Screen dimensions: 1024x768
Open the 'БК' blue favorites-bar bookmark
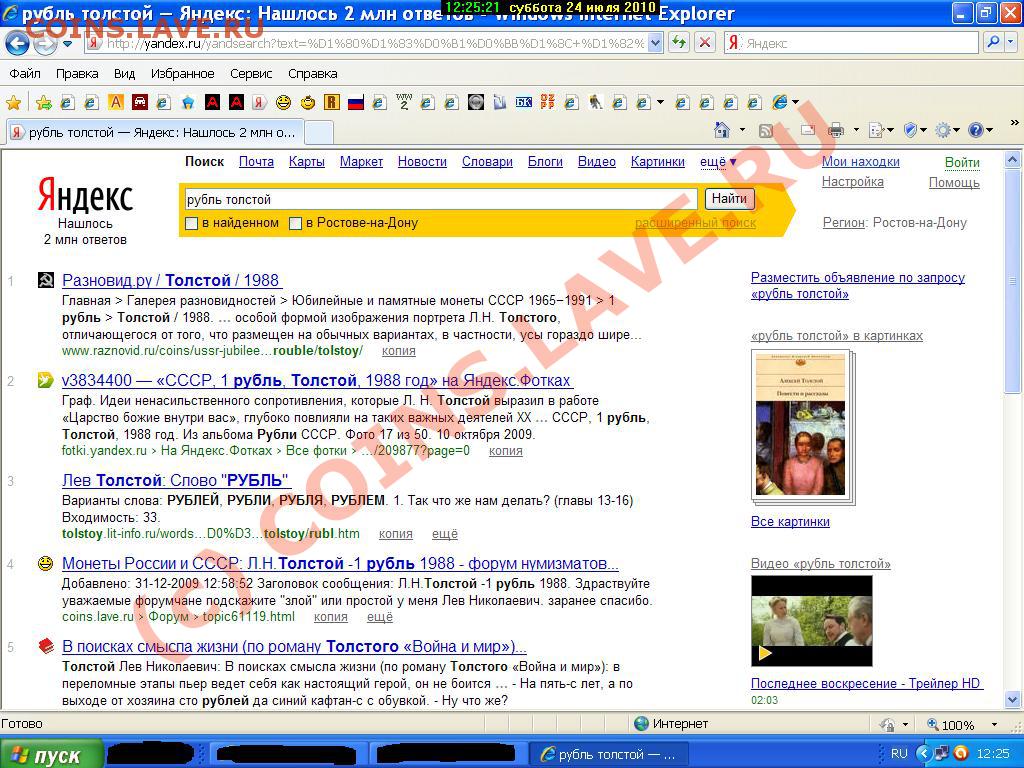[524, 102]
